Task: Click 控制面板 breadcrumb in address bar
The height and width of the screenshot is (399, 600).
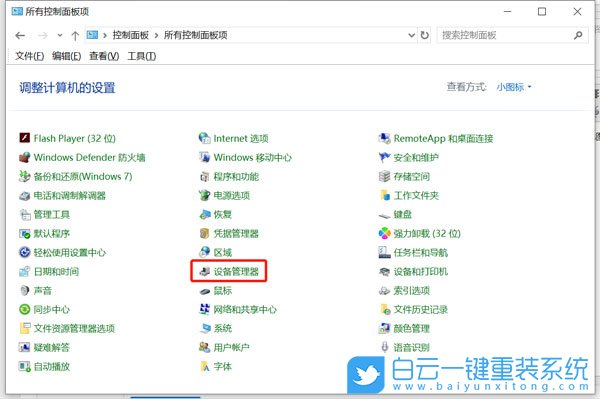Action: point(130,35)
